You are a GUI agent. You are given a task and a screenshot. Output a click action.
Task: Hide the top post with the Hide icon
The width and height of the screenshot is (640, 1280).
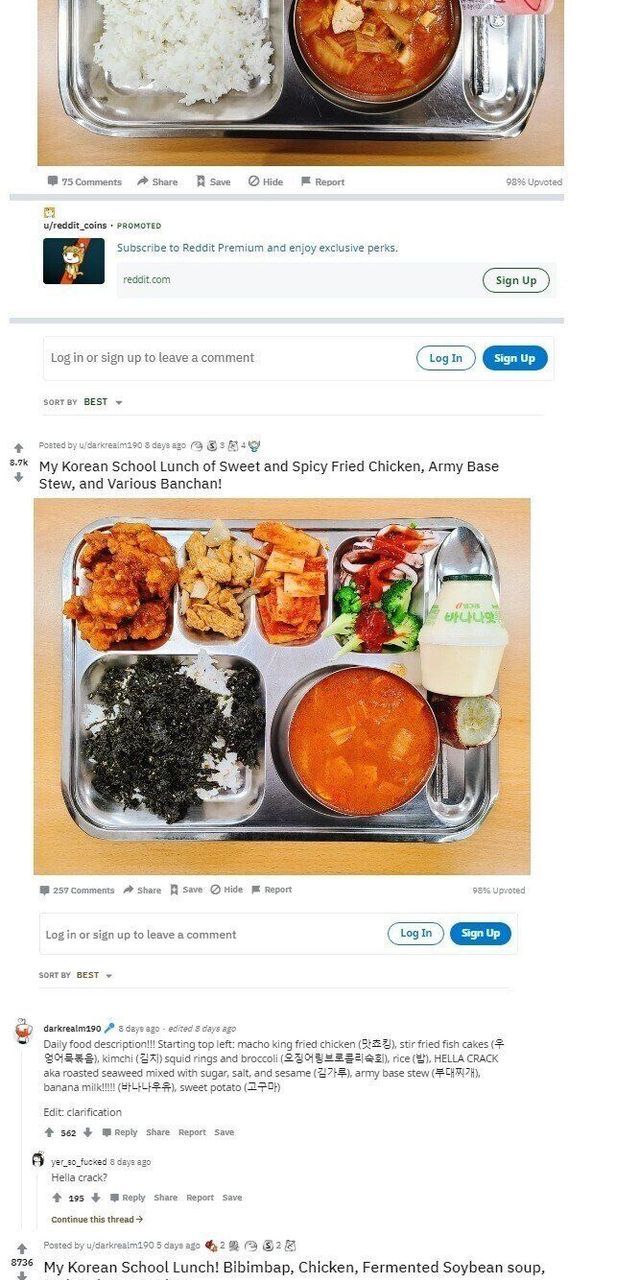pyautogui.click(x=266, y=182)
